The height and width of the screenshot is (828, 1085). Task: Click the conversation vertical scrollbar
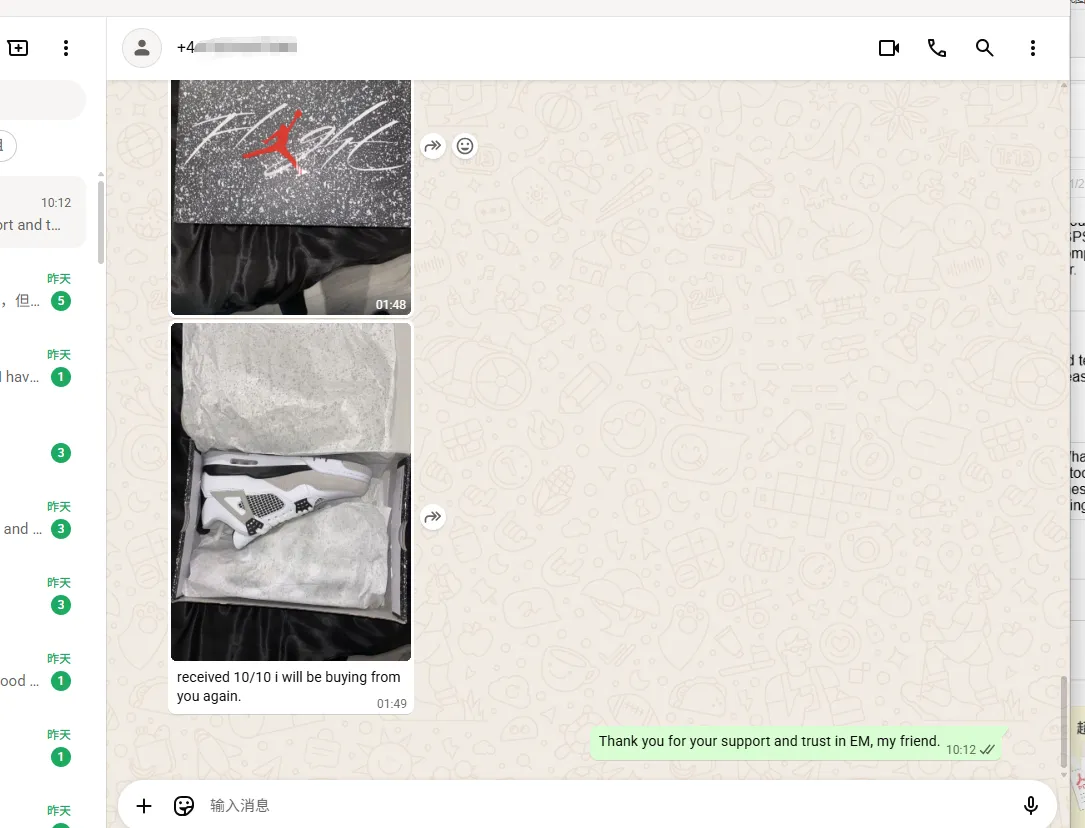pos(1063,720)
